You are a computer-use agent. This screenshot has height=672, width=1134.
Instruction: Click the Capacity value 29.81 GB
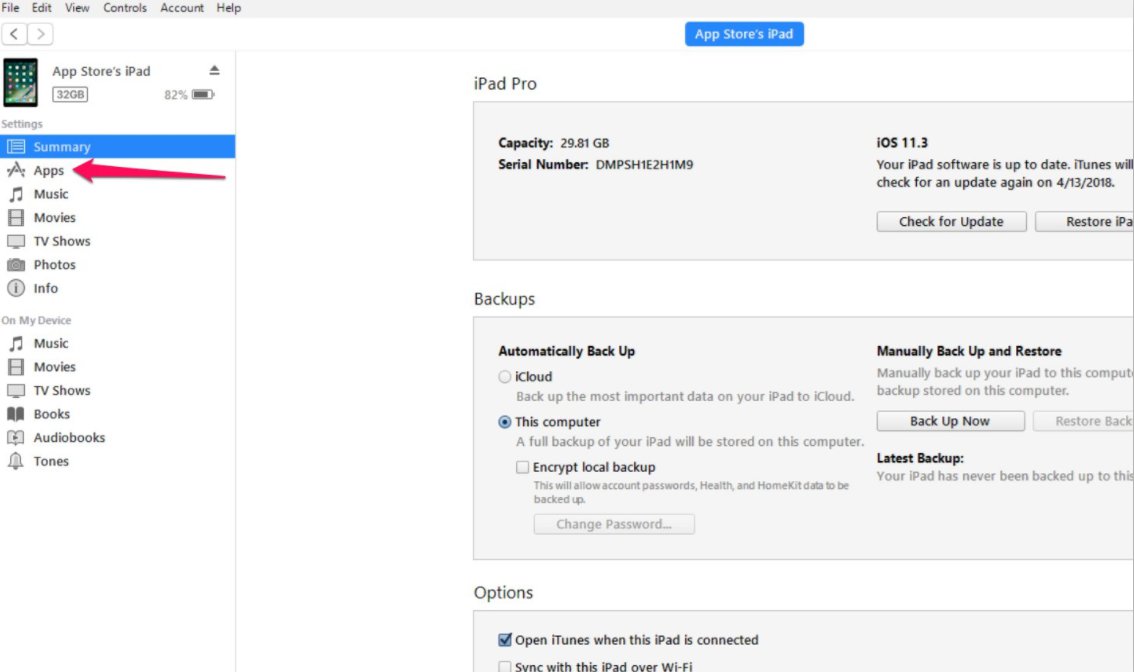[x=584, y=143]
